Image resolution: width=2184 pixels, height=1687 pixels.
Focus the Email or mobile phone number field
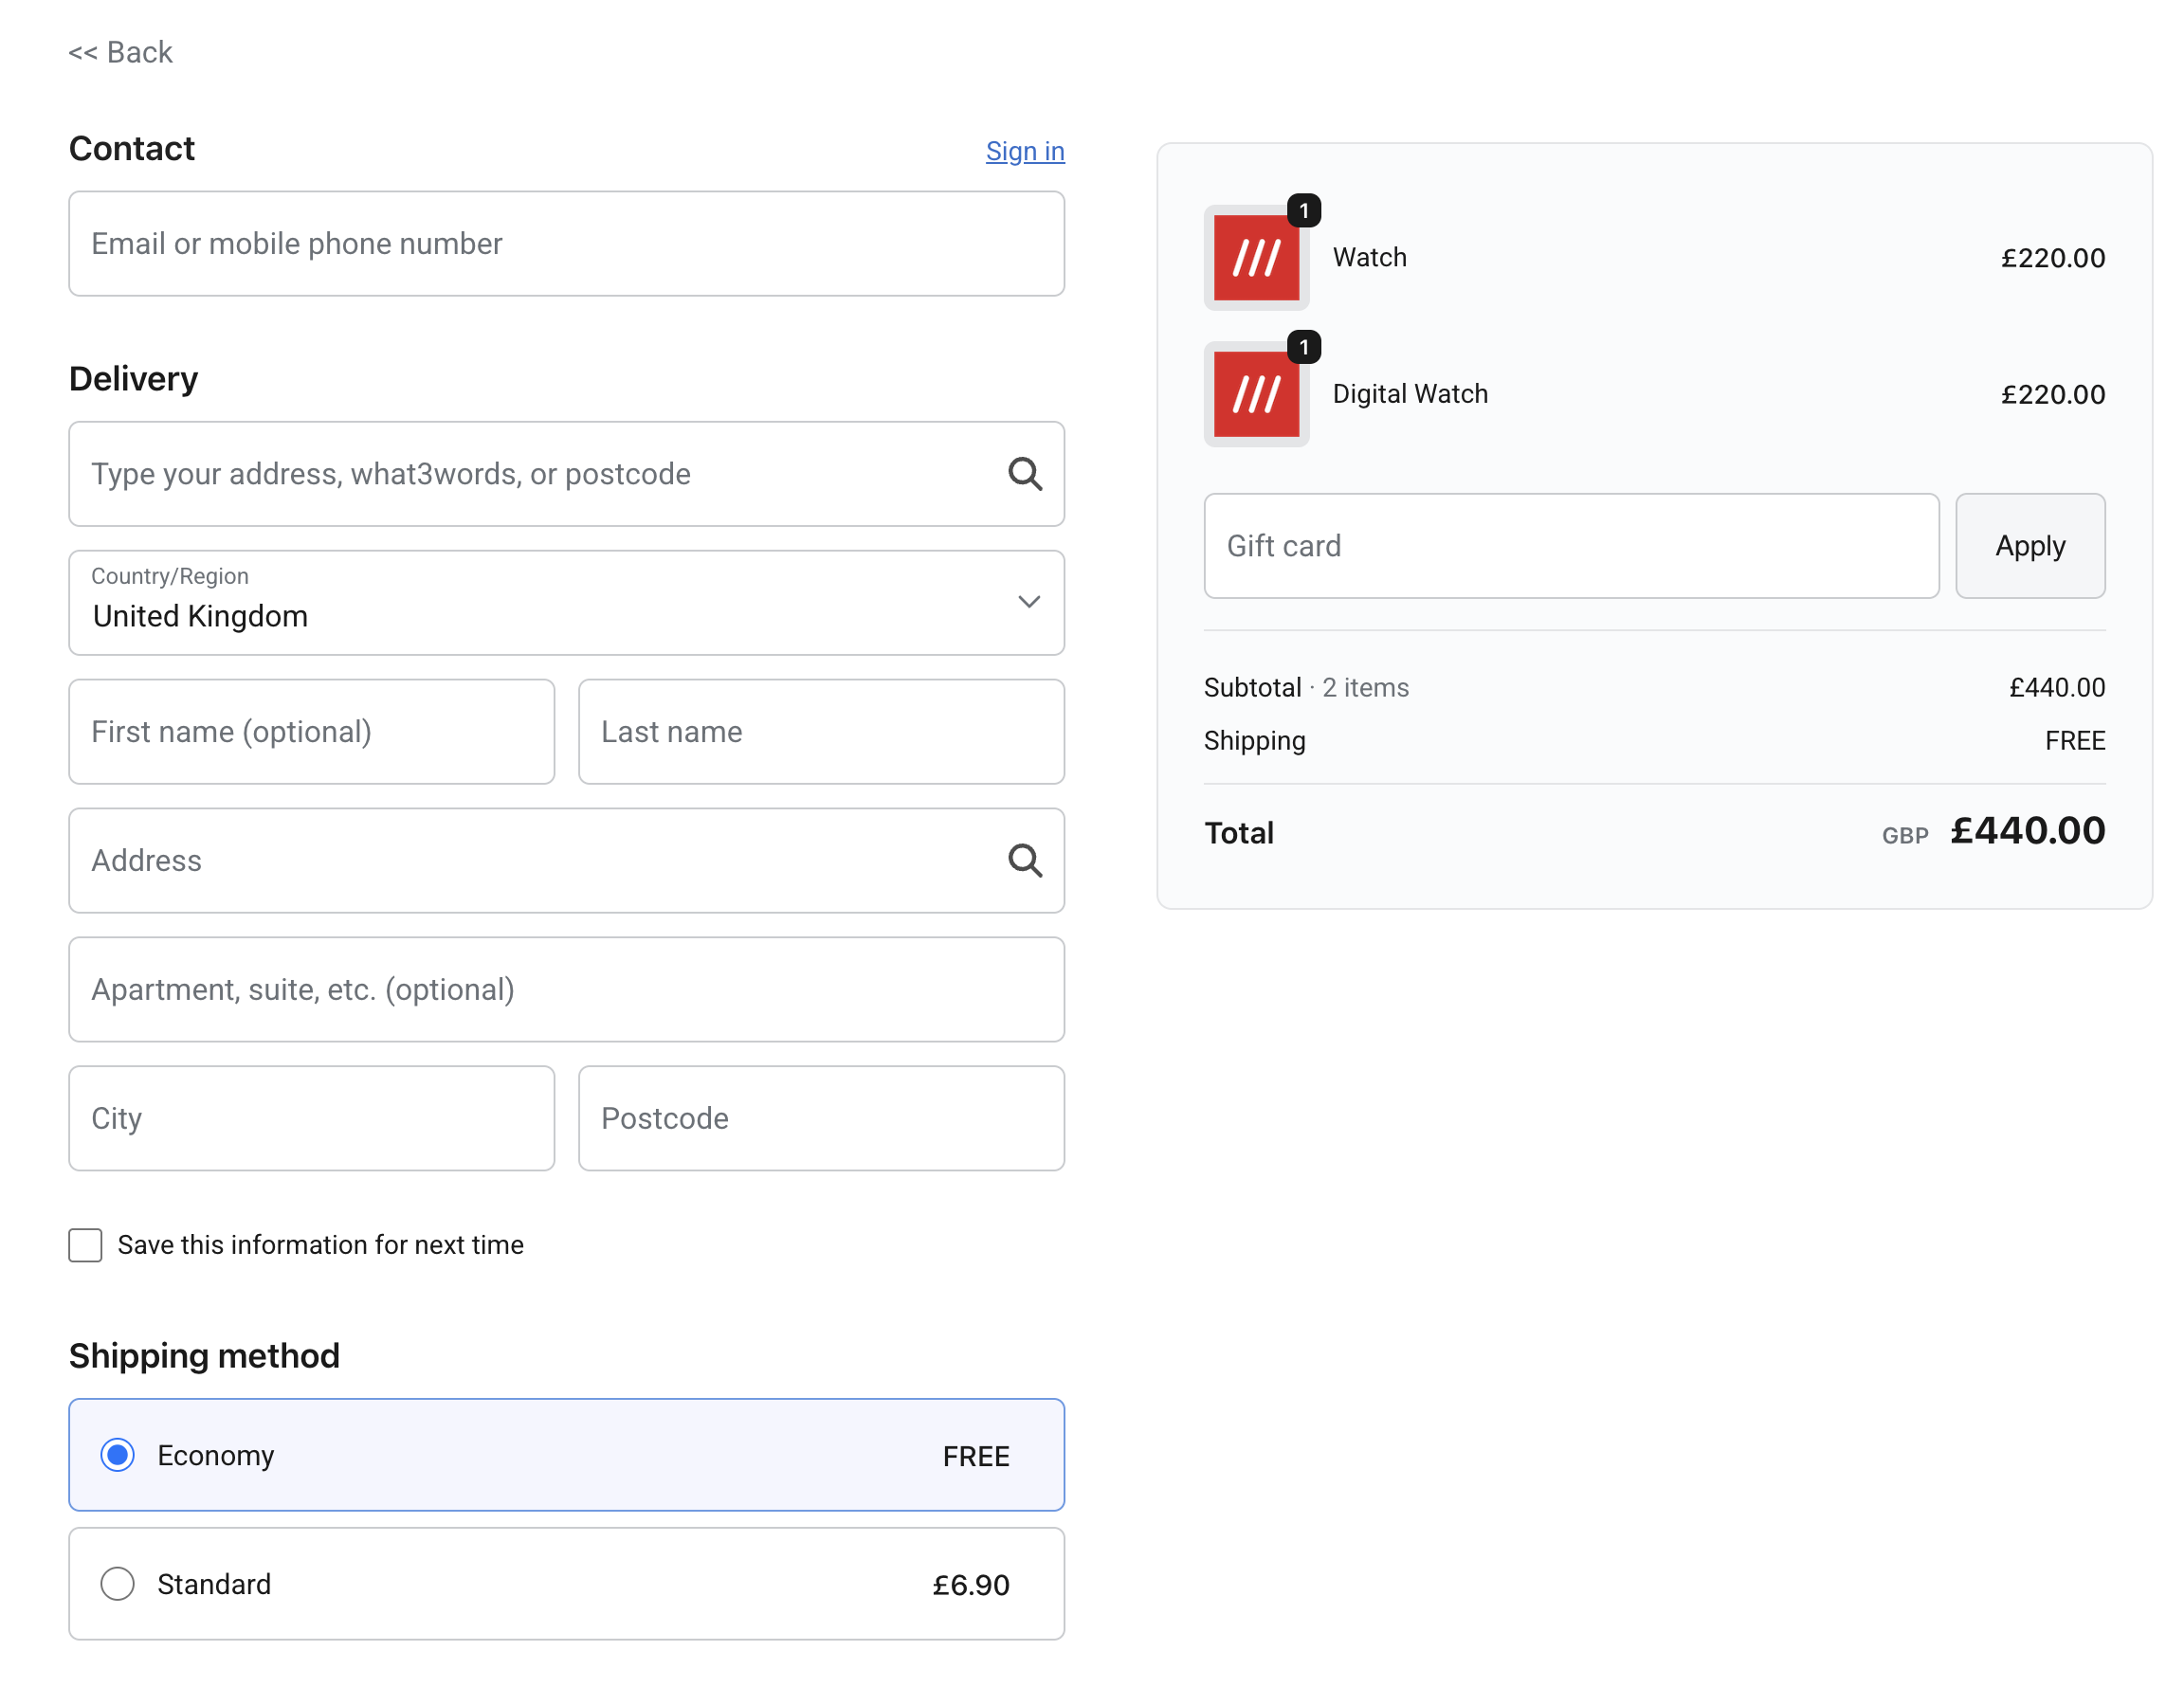(566, 244)
